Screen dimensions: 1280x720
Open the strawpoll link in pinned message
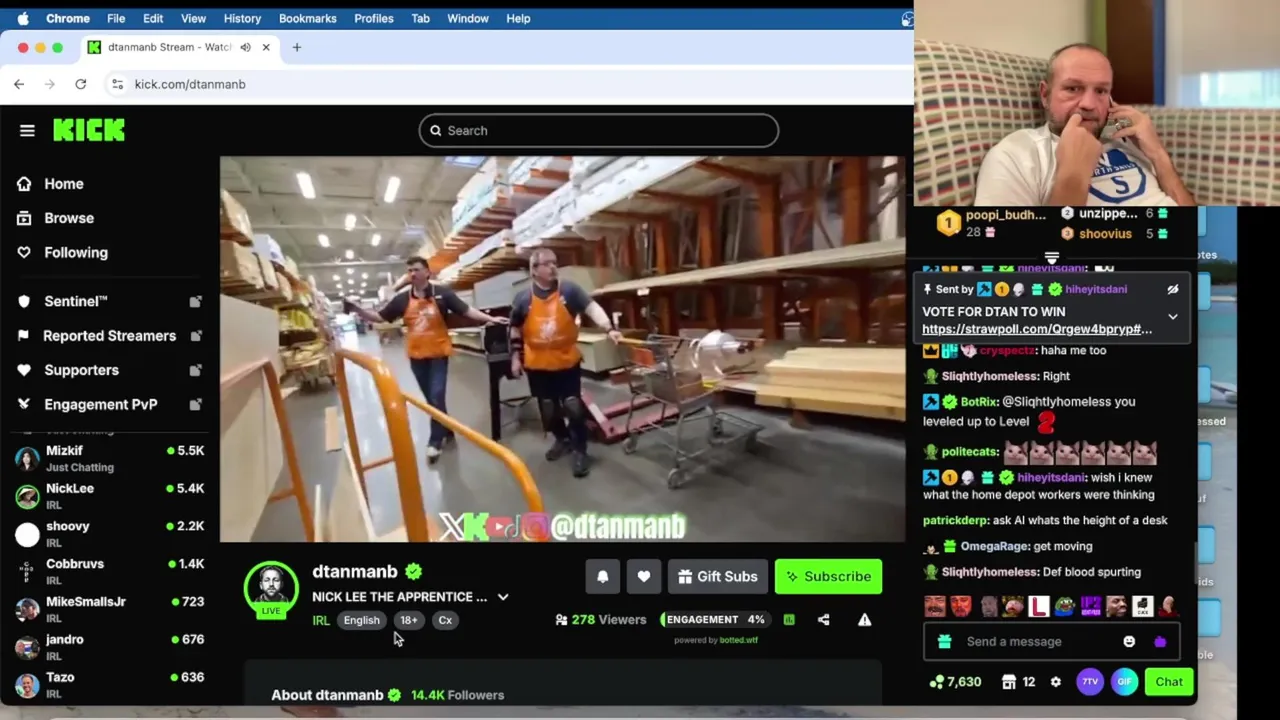point(1037,329)
